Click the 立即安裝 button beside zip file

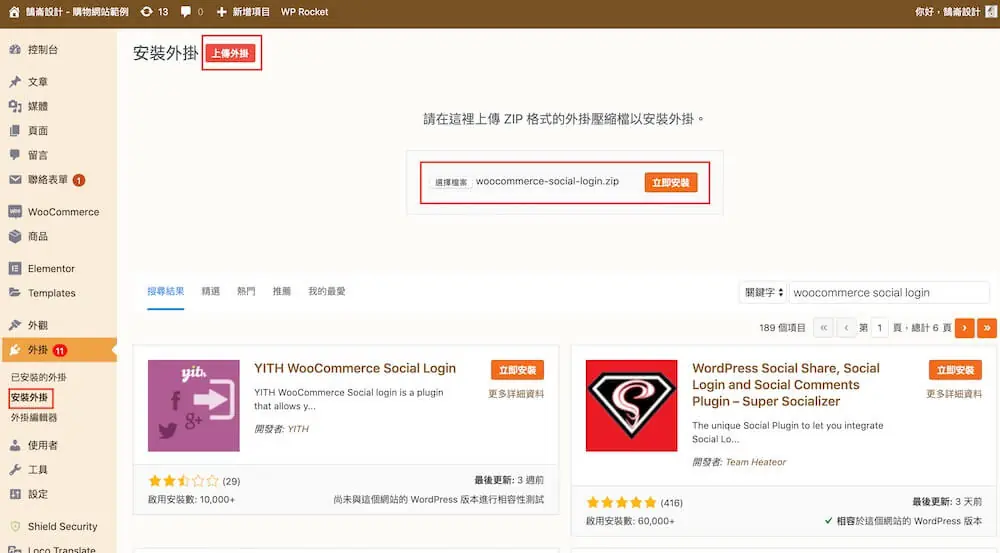coord(670,182)
